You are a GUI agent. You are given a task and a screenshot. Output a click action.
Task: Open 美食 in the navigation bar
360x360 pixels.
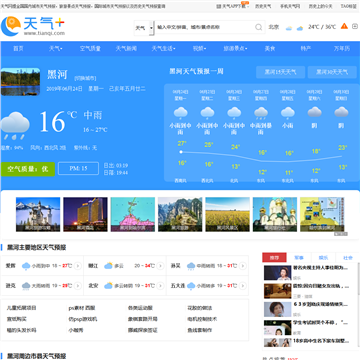tap(270, 48)
